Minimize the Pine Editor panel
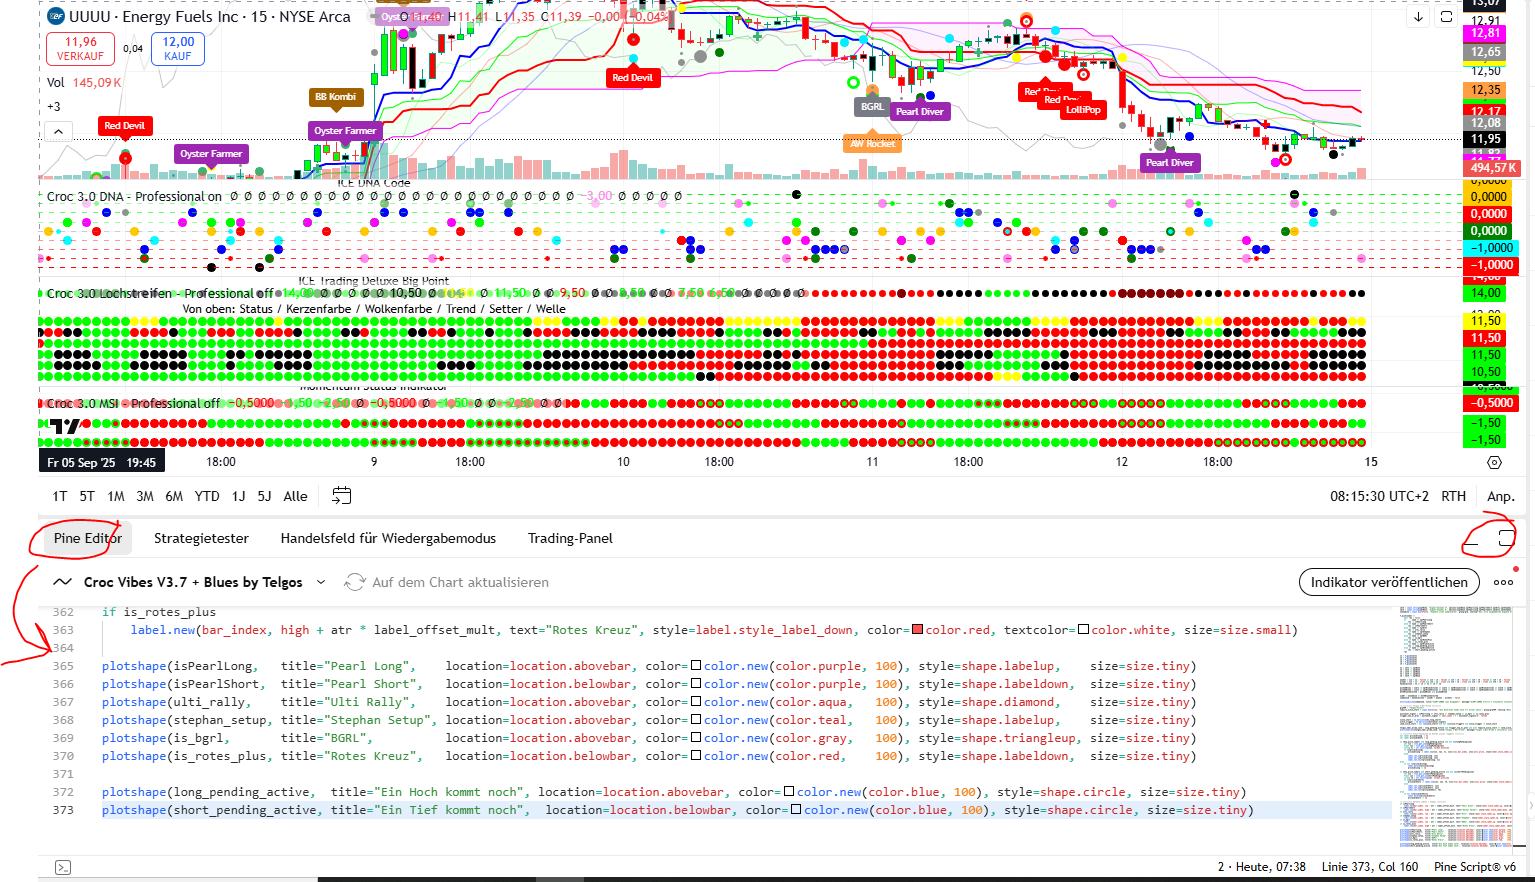 (x=1471, y=540)
